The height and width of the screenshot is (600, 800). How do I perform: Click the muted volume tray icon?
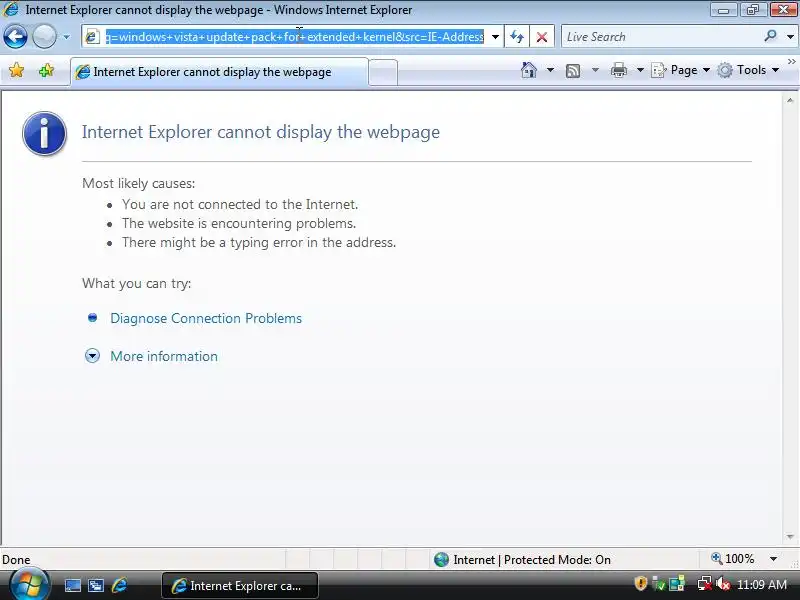point(722,583)
